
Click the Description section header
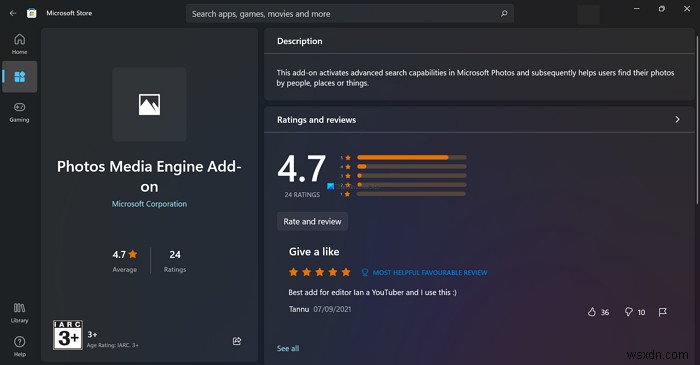click(300, 41)
